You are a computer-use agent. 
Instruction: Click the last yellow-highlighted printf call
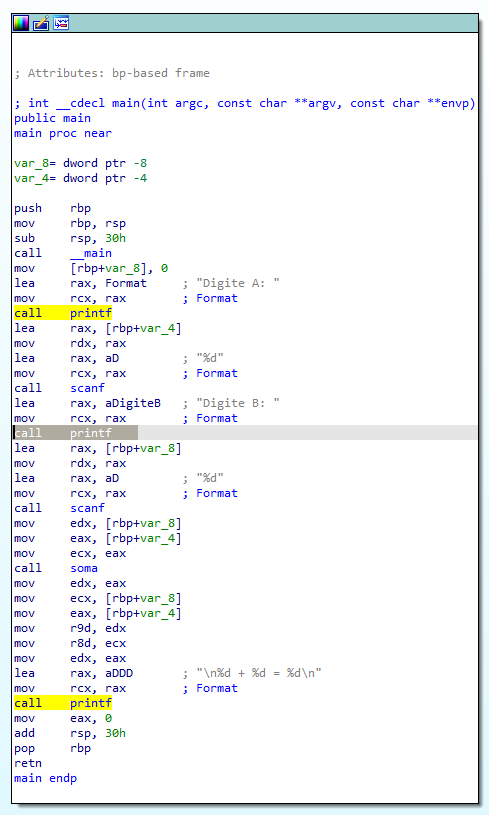[x=63, y=703]
